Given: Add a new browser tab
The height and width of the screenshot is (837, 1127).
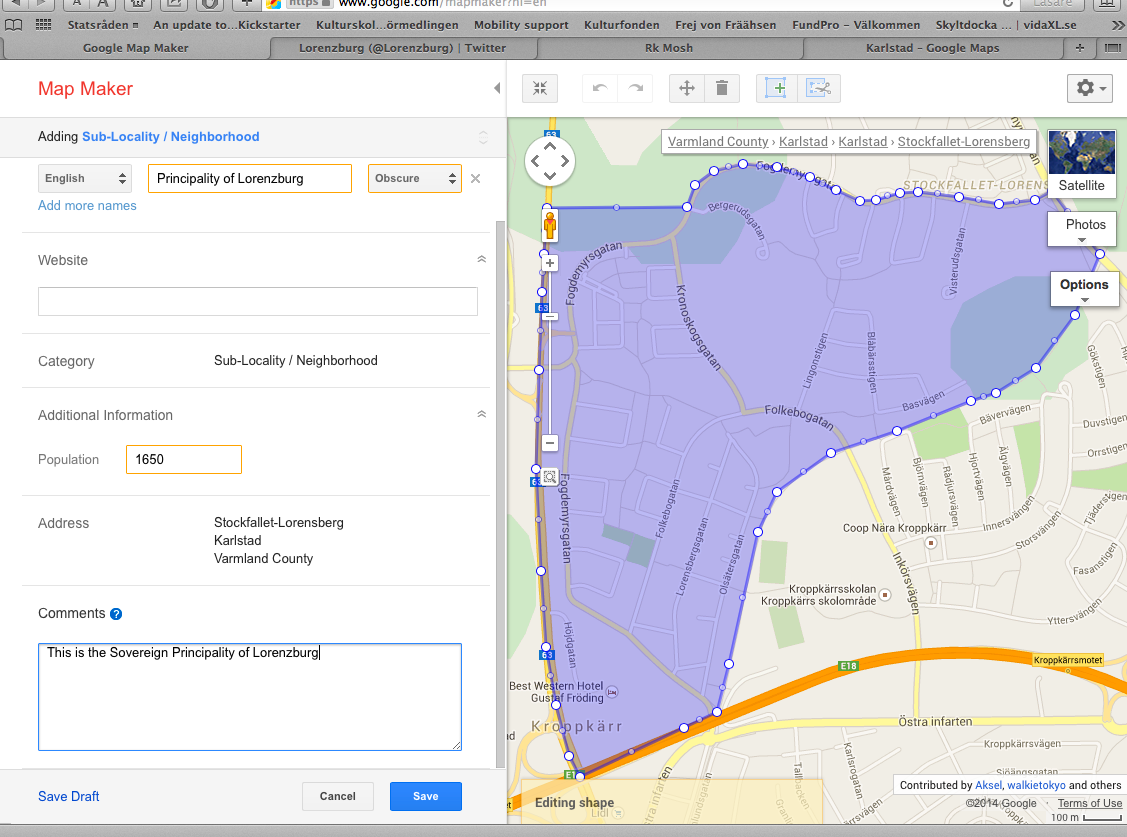Looking at the screenshot, I should pos(1080,48).
